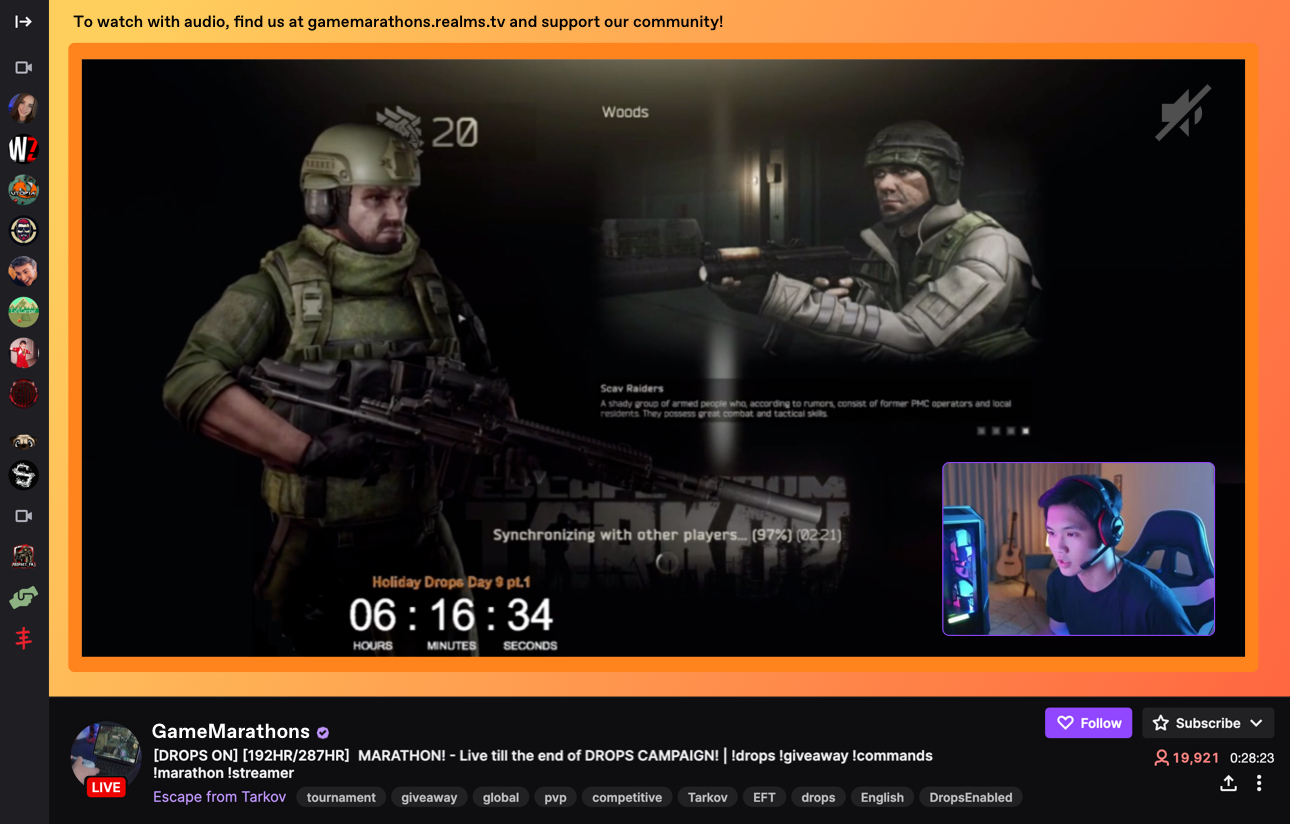The height and width of the screenshot is (824, 1290).
Task: Select the 'pvp' tag
Action: [x=555, y=797]
